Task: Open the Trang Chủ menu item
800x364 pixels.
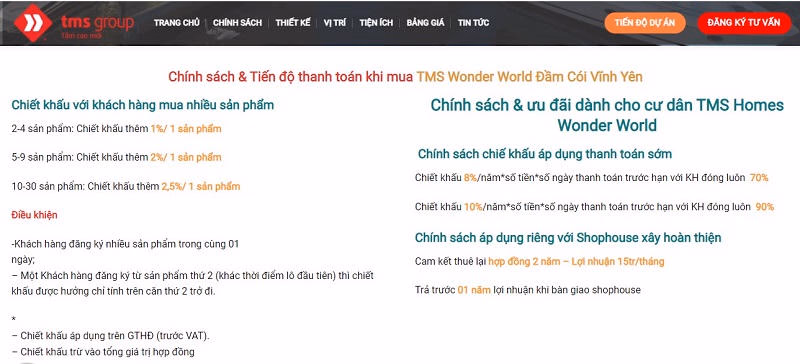Action: 177,22
